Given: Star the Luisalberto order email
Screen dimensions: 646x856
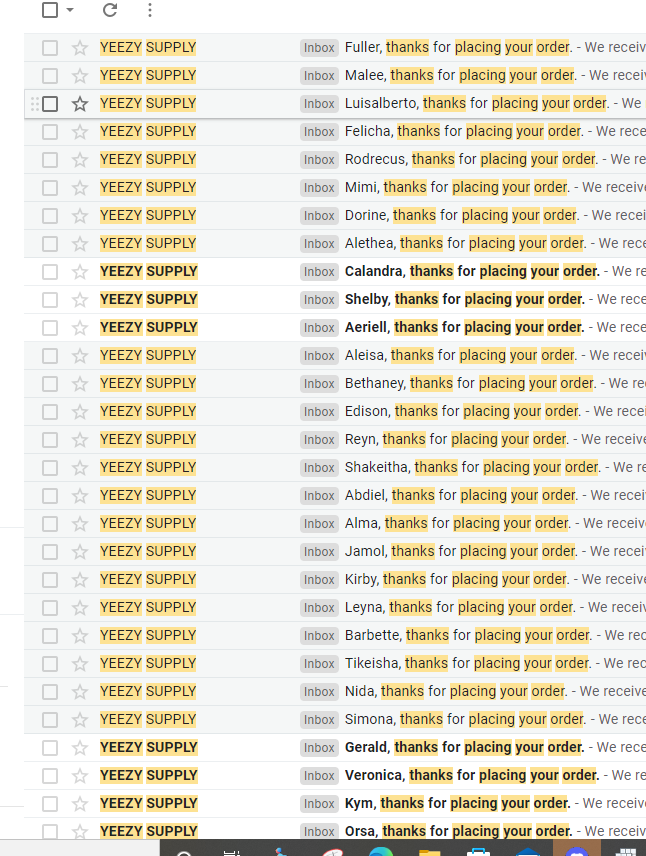Looking at the screenshot, I should (x=80, y=104).
